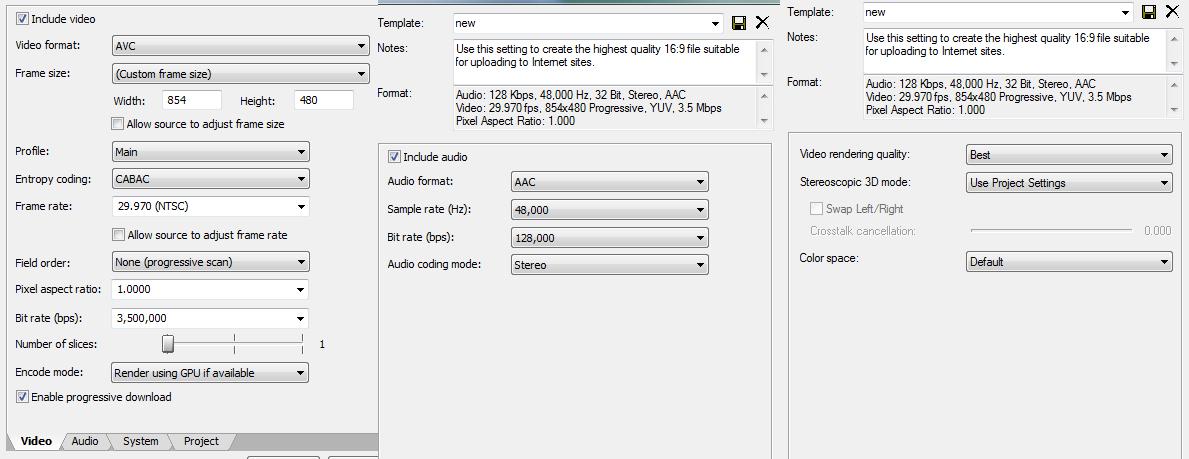Open Audio coding mode Stereo dropdown
Screen dimensions: 1189x459
[610, 265]
